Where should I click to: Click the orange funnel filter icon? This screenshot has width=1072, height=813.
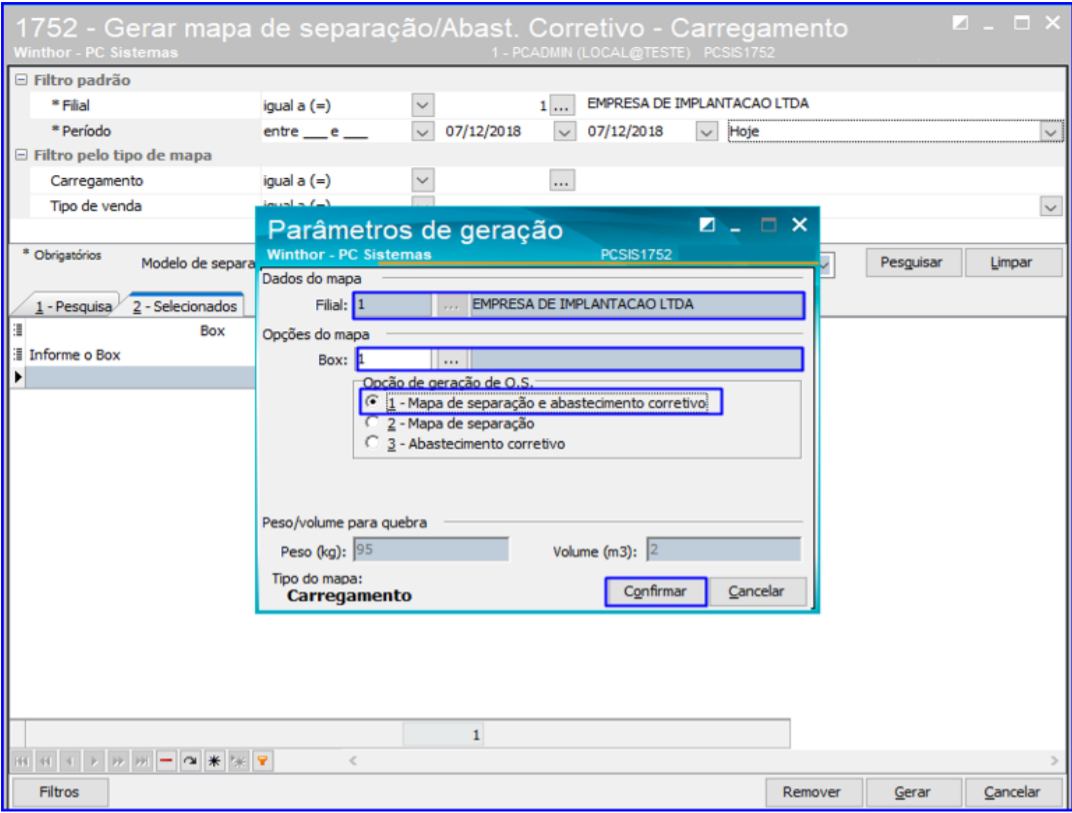coord(262,762)
